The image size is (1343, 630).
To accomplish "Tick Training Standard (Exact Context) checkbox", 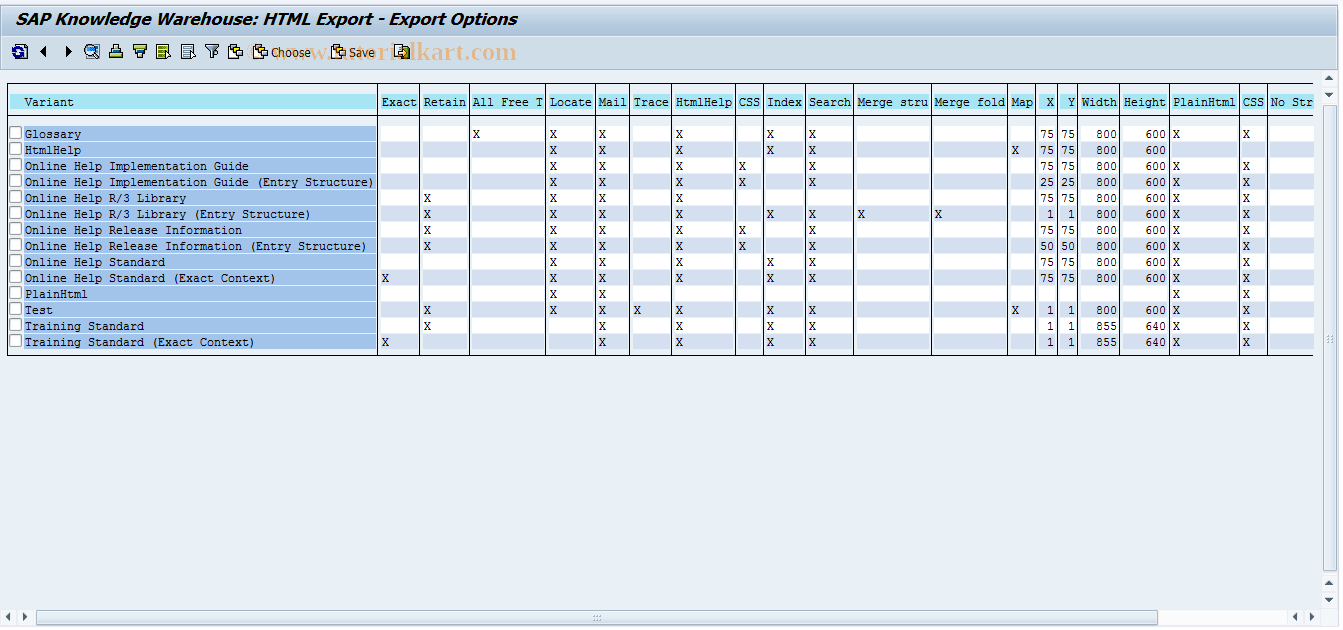I will coord(15,341).
